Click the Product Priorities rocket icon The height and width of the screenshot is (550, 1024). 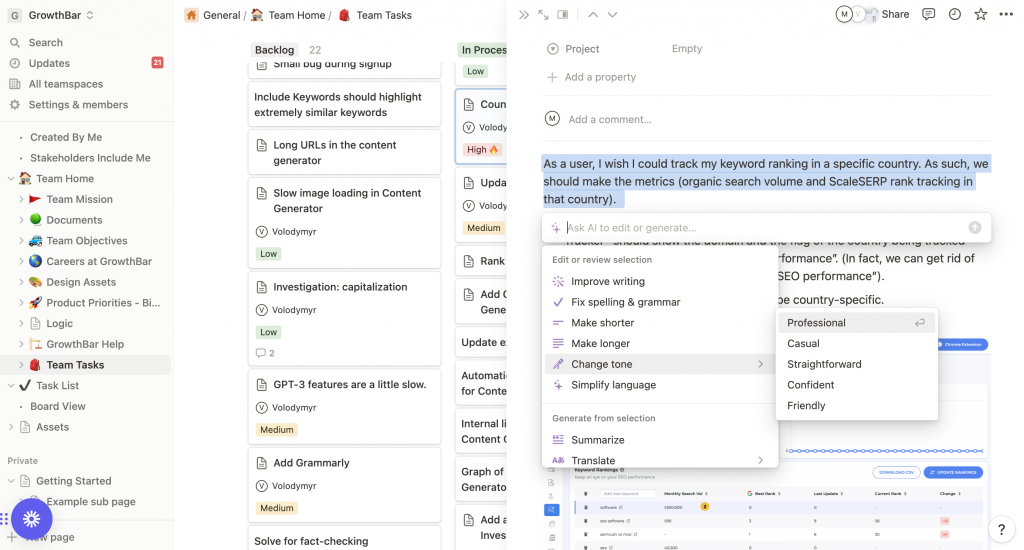click(35, 302)
